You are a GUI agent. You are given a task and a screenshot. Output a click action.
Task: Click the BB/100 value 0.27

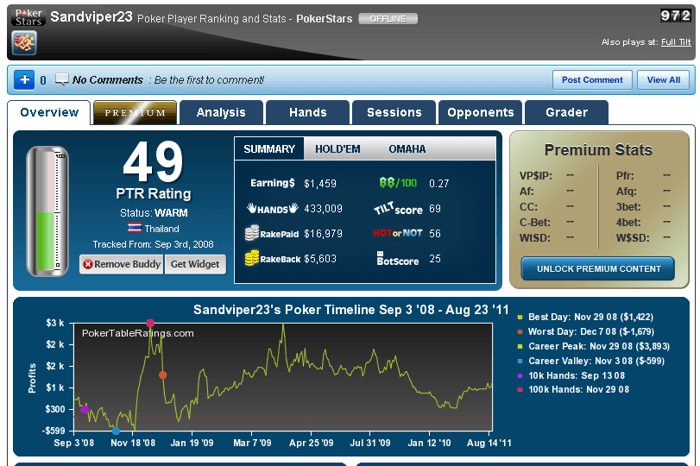[x=439, y=183]
